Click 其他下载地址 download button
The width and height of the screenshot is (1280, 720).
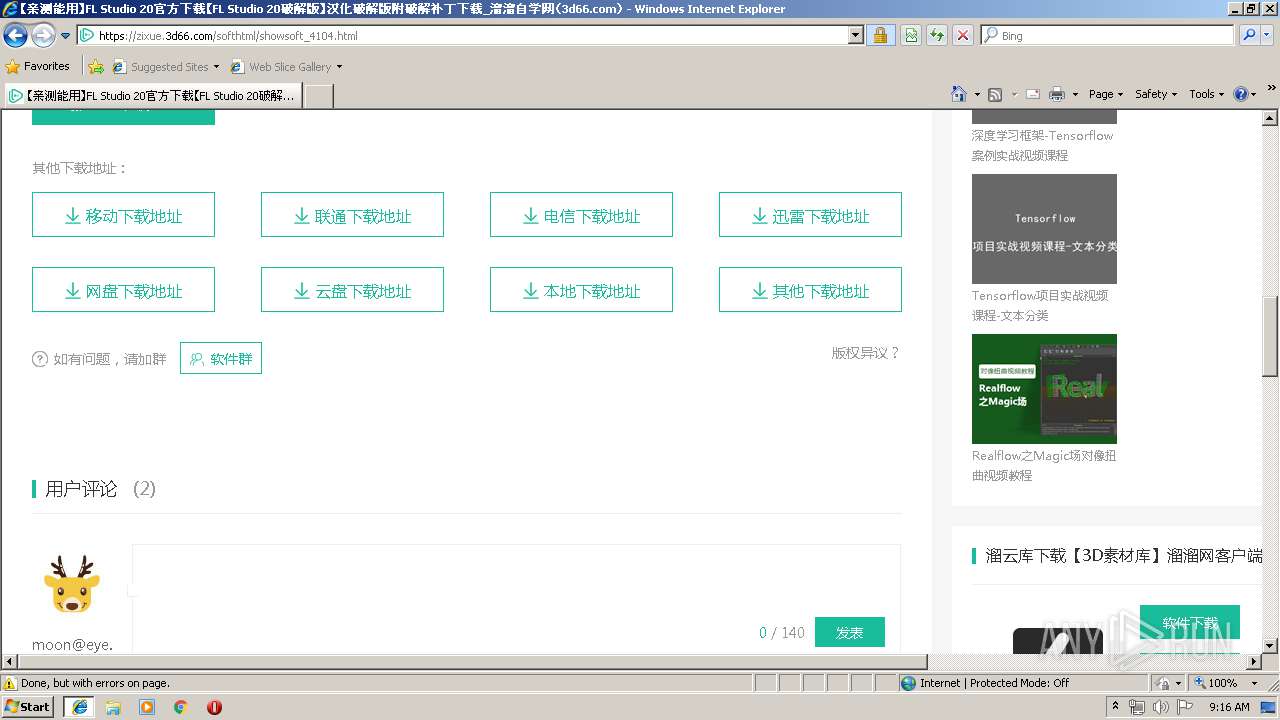[810, 290]
